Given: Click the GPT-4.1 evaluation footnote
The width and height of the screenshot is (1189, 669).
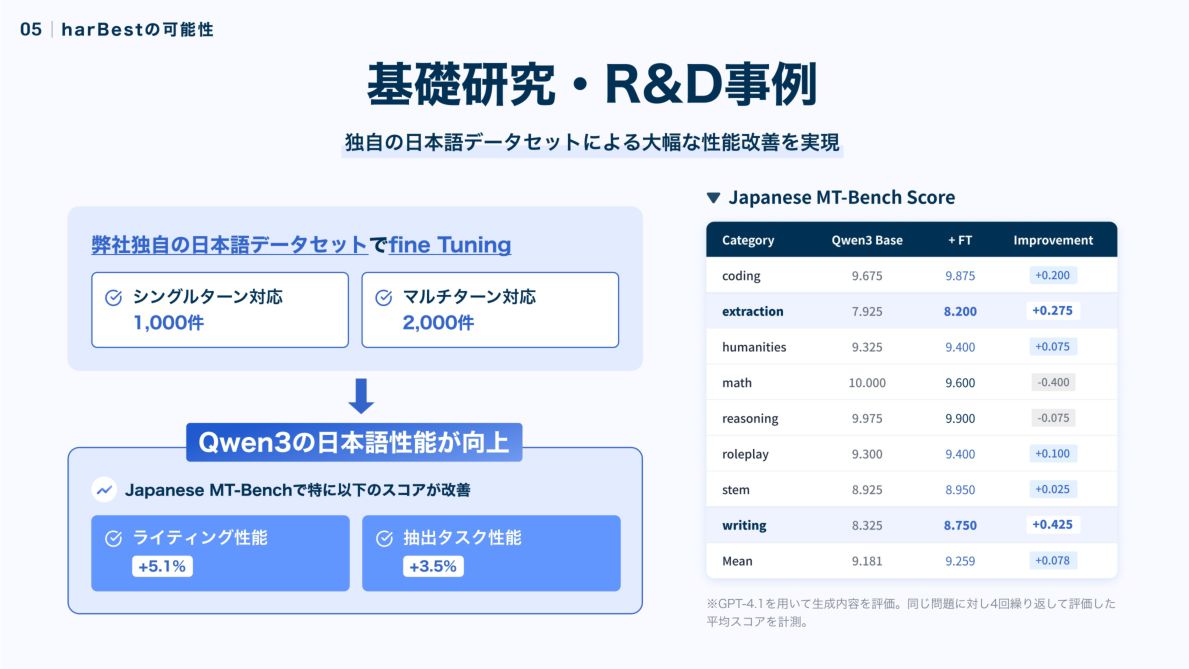Looking at the screenshot, I should [911, 613].
